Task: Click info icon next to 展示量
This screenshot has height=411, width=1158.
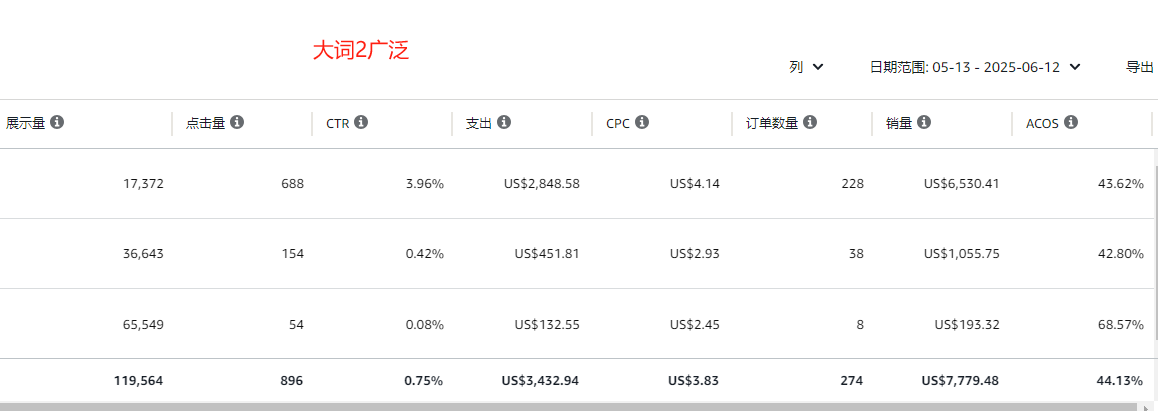Action: tap(57, 122)
